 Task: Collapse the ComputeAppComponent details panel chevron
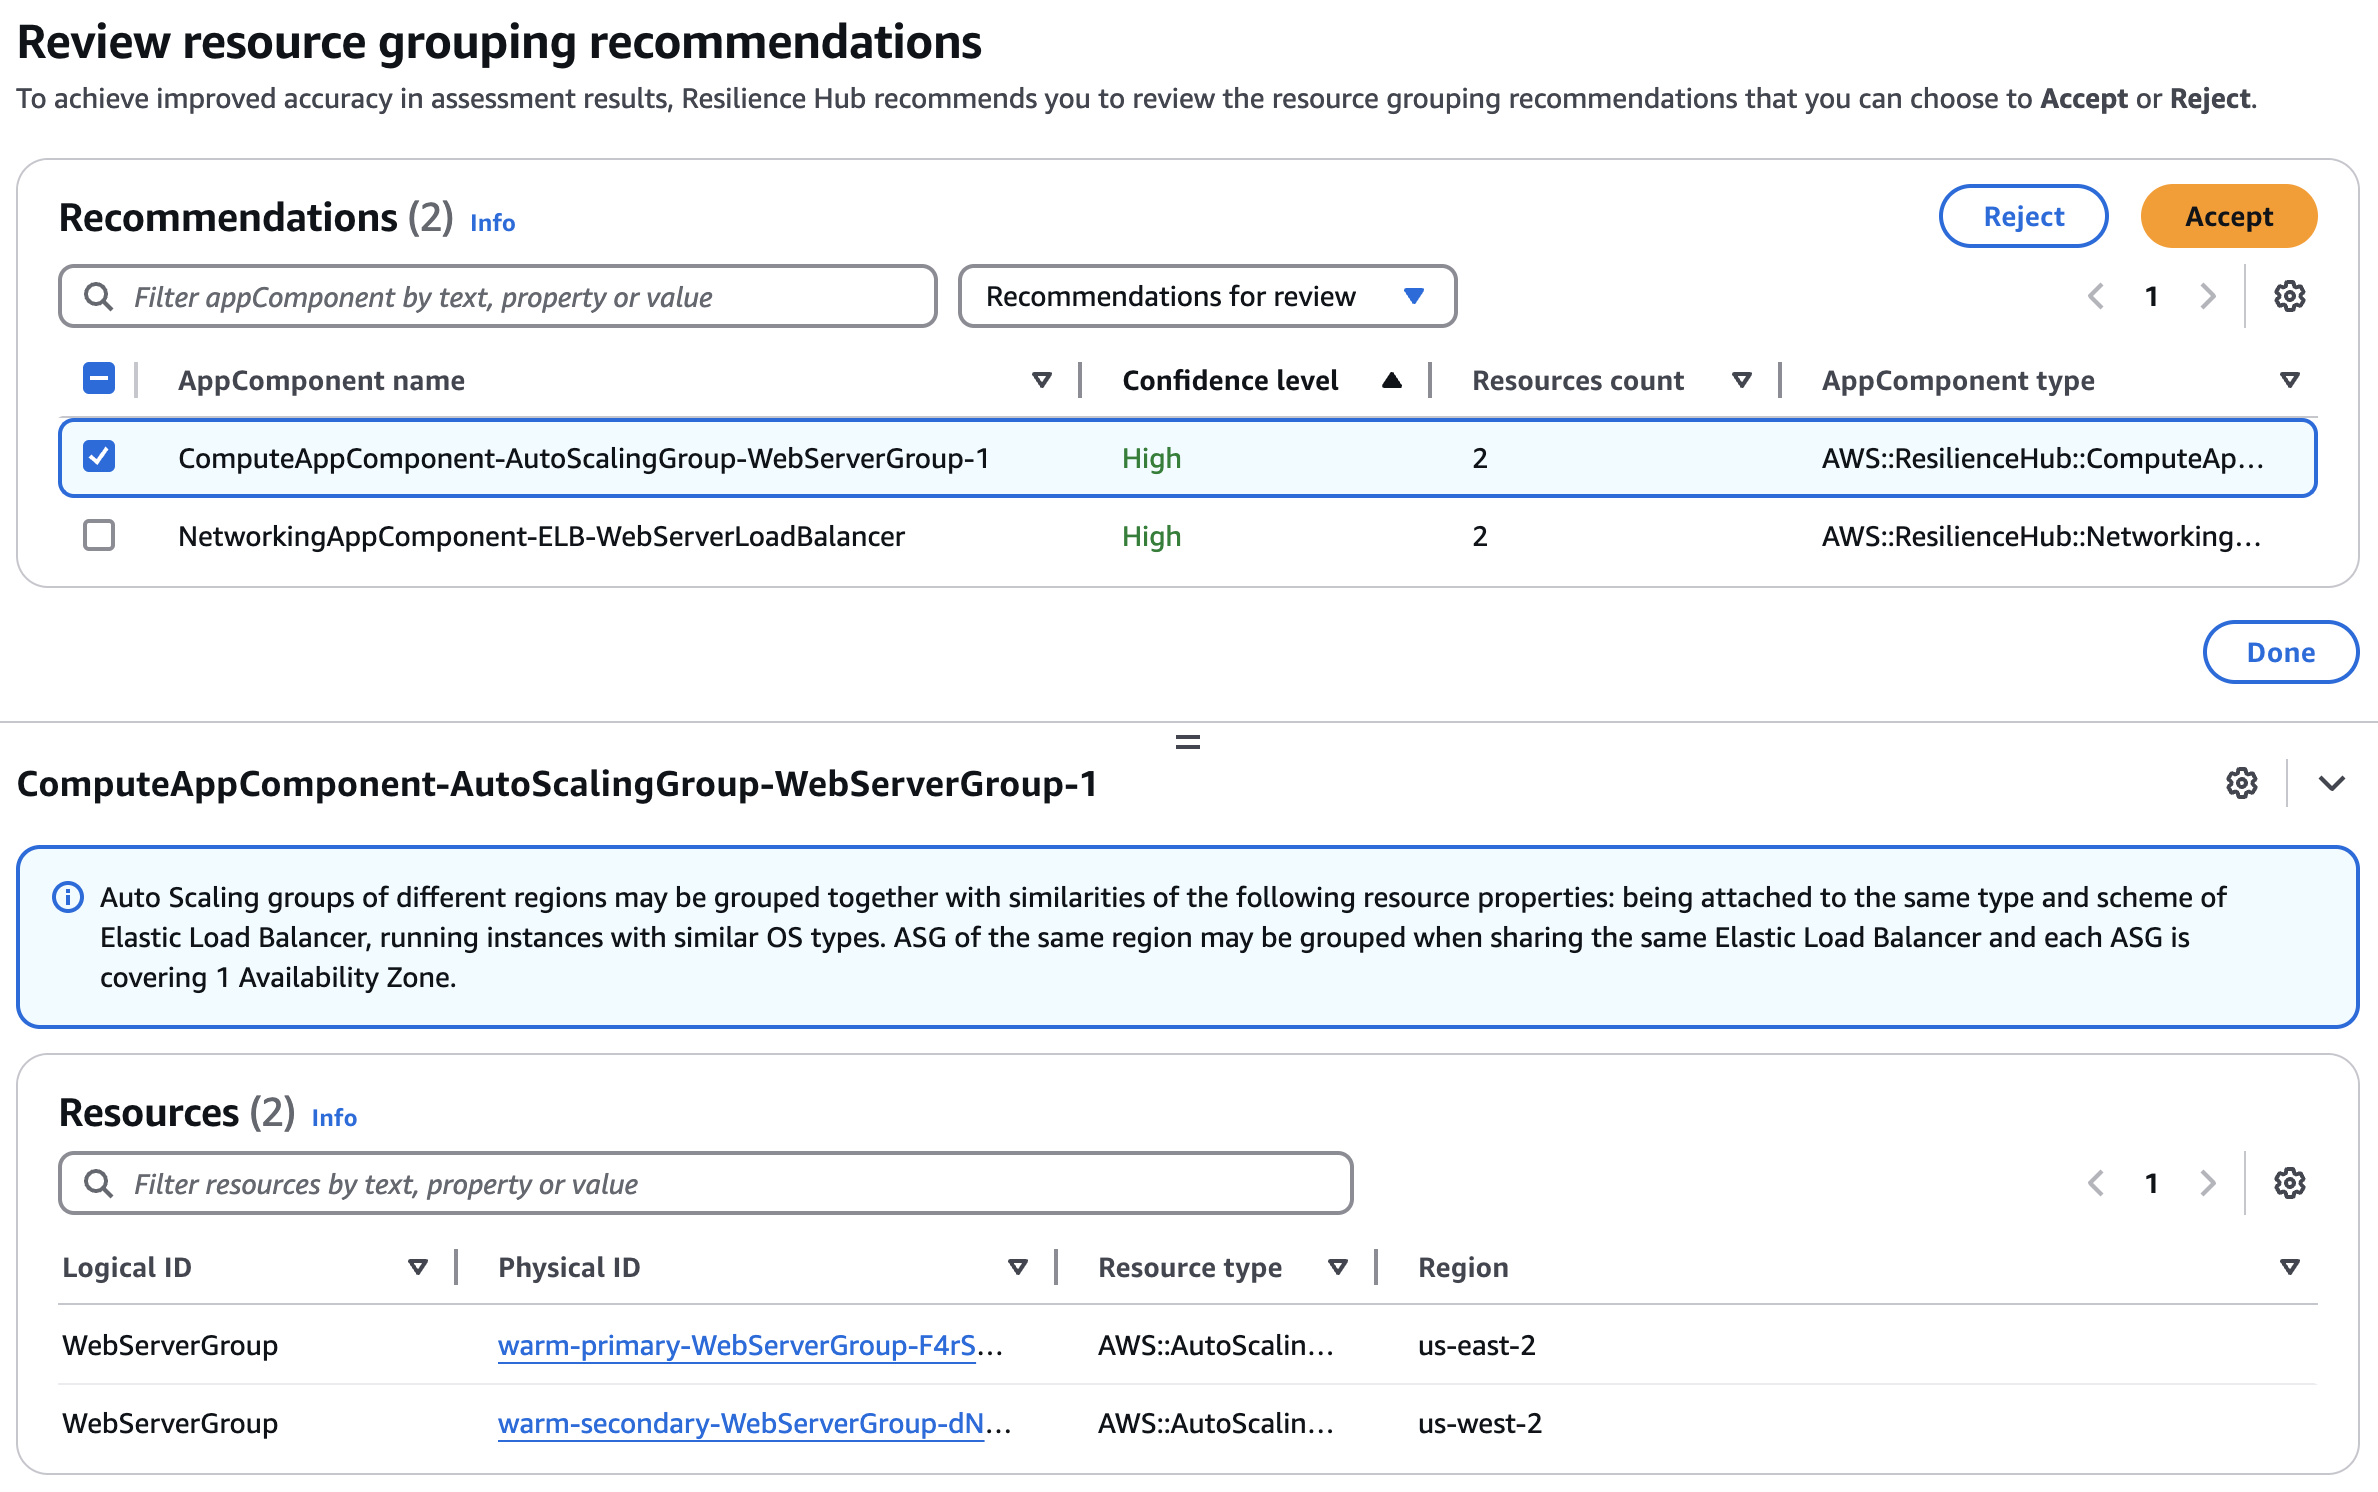pos(2334,783)
